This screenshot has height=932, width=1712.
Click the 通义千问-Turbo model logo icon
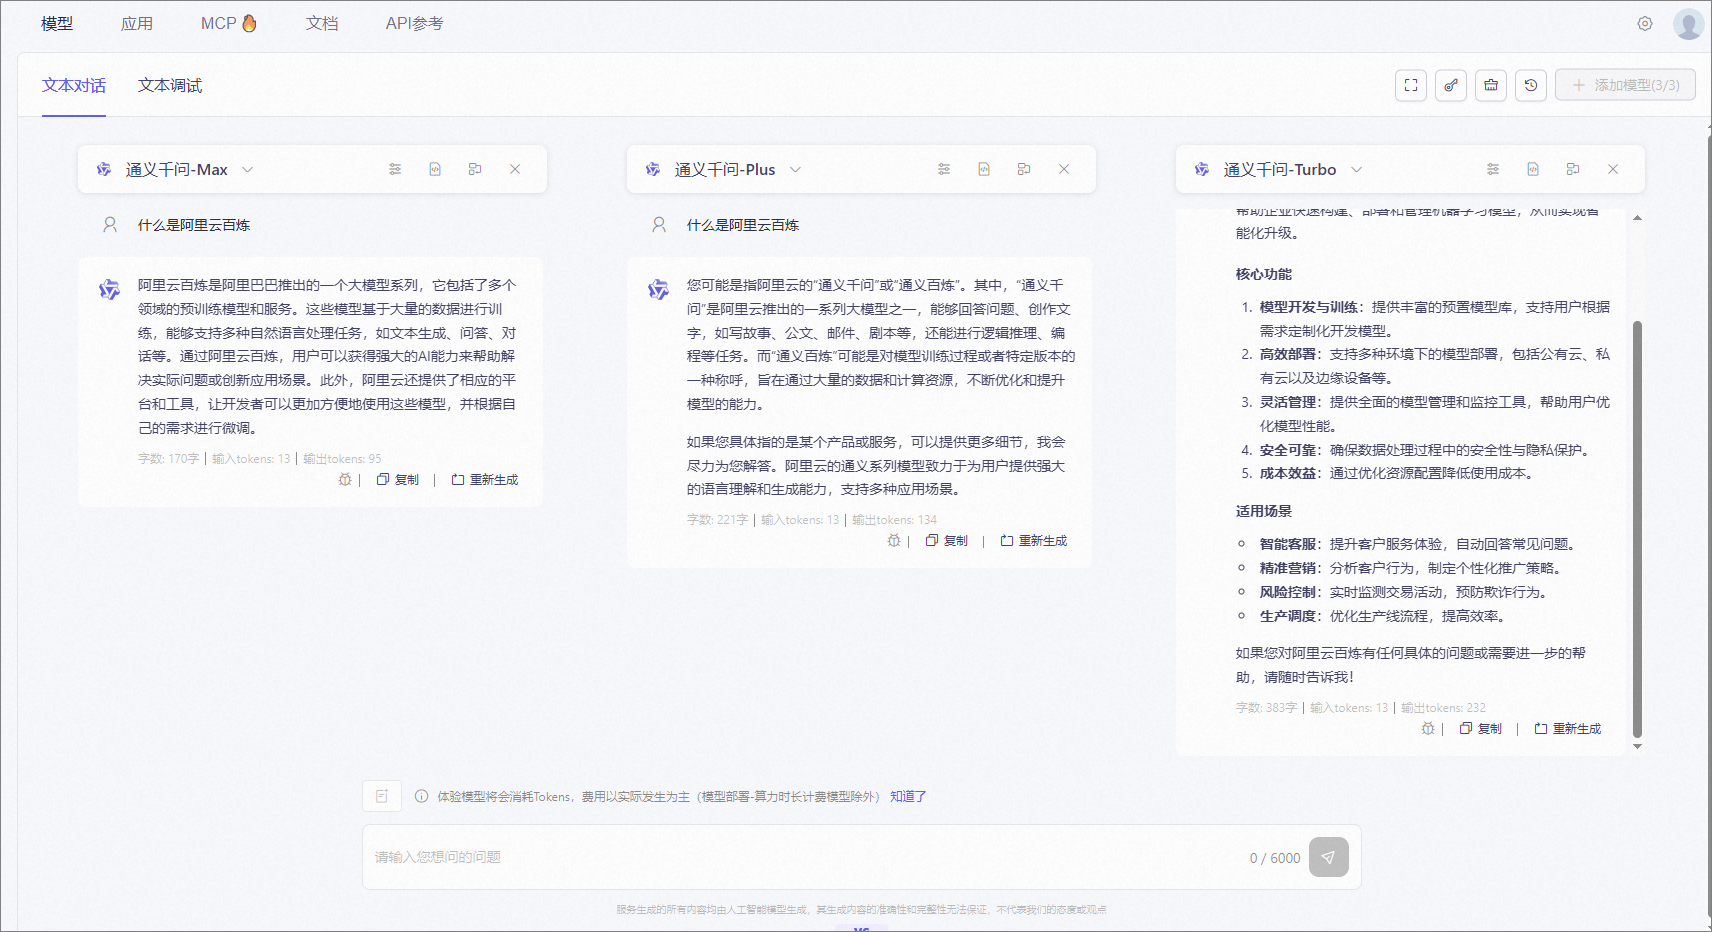pyautogui.click(x=1202, y=170)
